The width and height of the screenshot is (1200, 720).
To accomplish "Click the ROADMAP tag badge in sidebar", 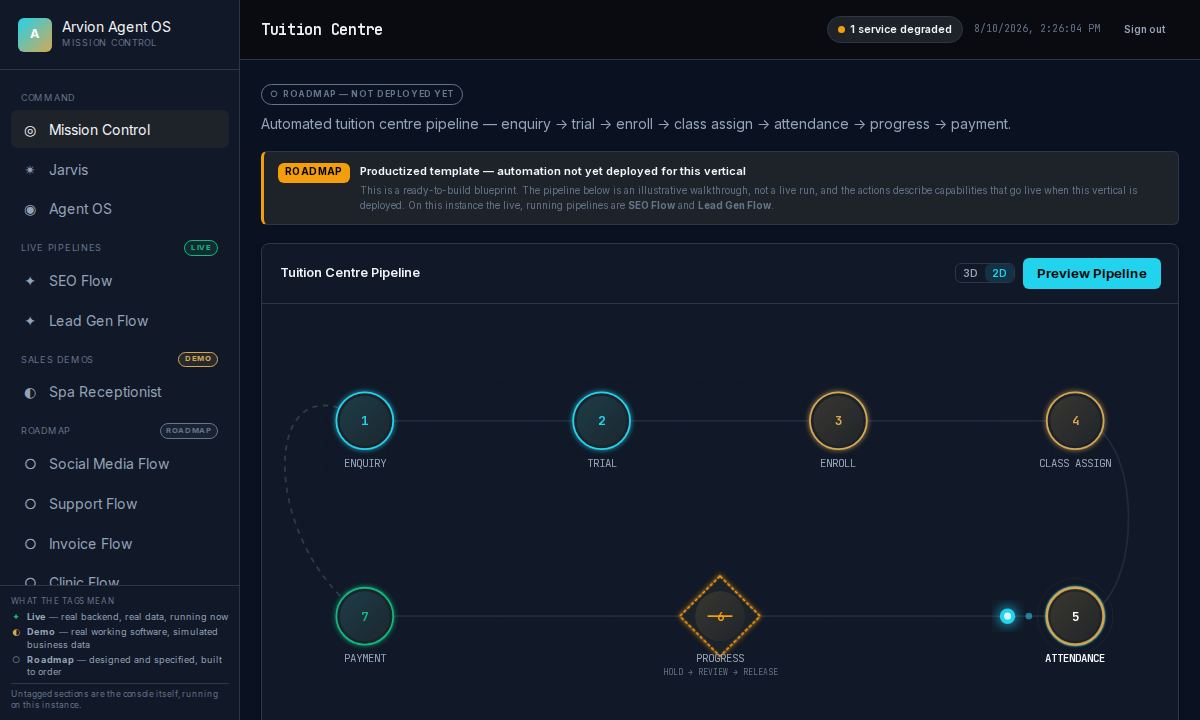I will coord(189,431).
